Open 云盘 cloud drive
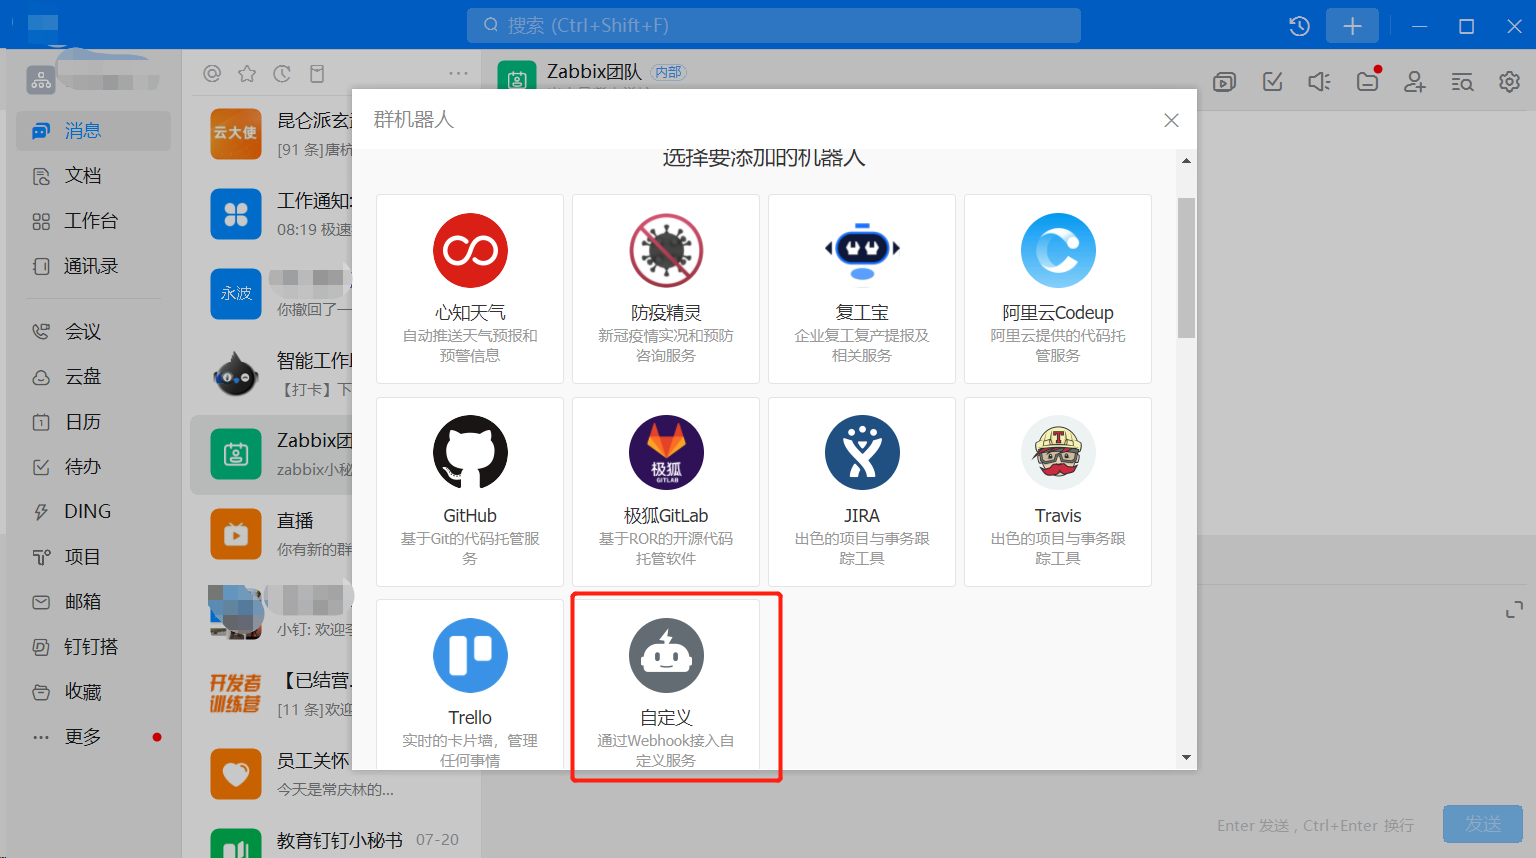 click(93, 376)
